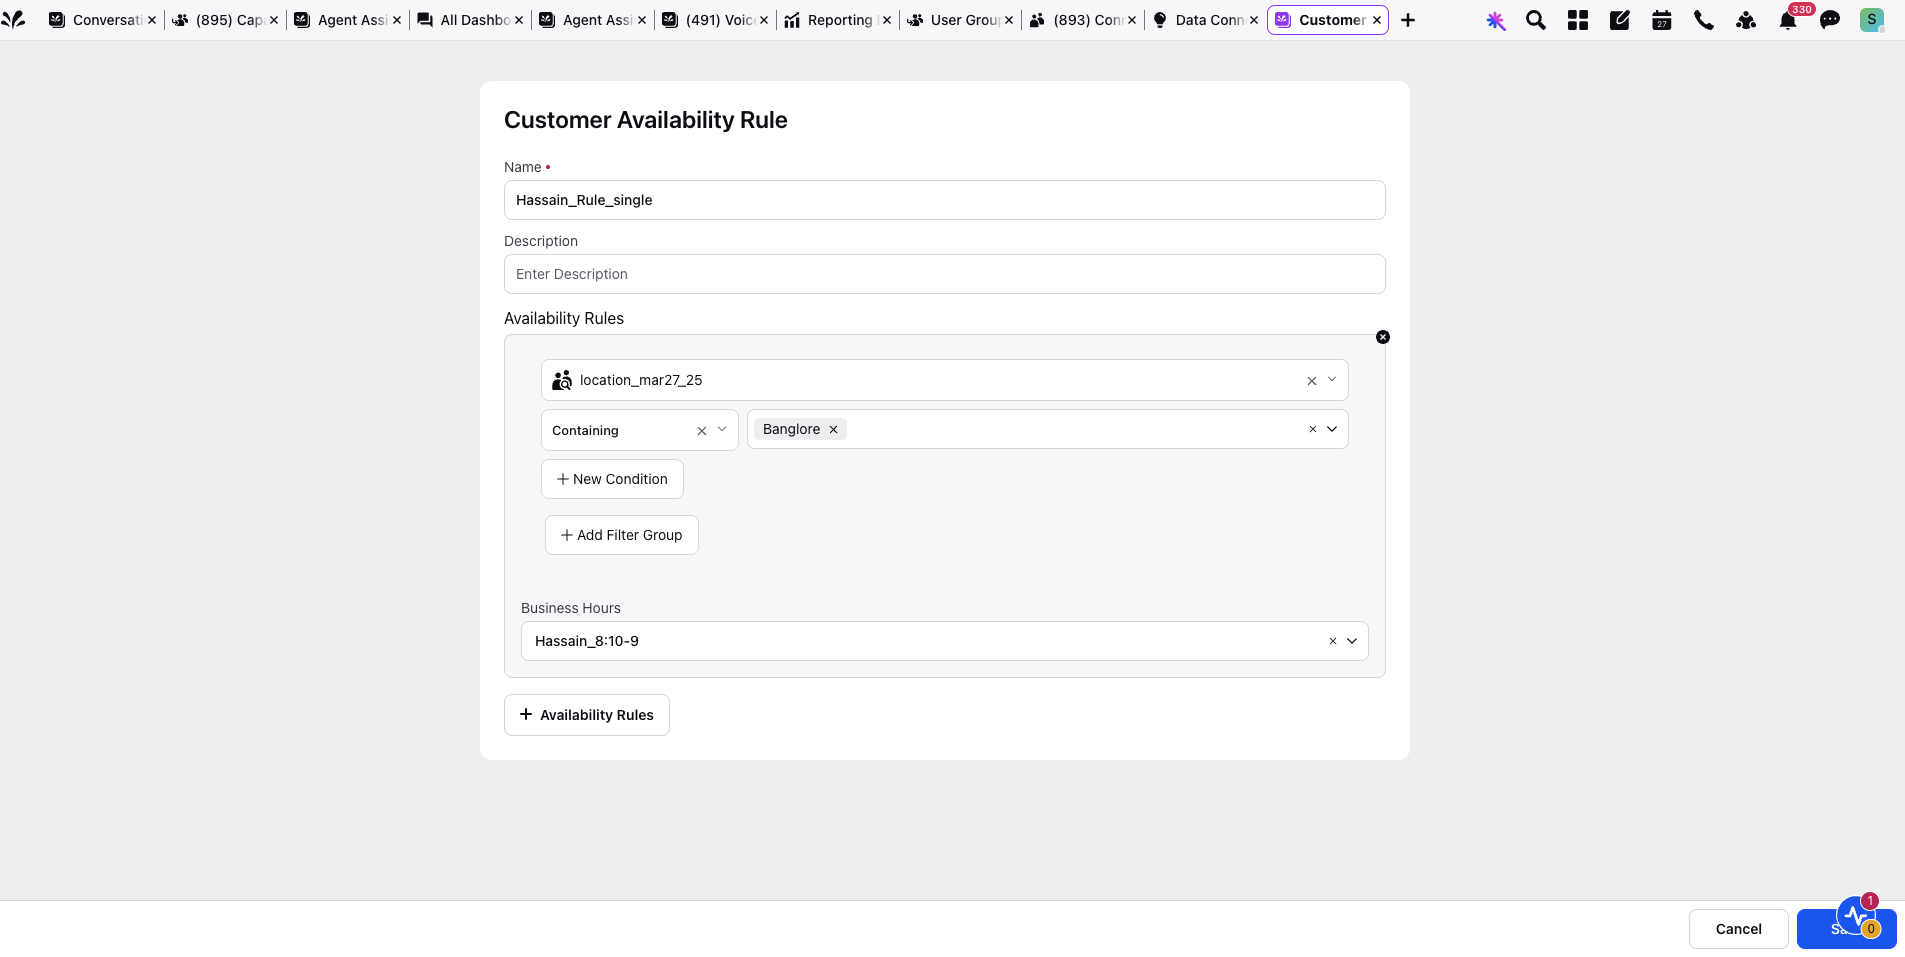This screenshot has height=957, width=1905.
Task: Close the (491) Voic tab
Action: [x=764, y=20]
